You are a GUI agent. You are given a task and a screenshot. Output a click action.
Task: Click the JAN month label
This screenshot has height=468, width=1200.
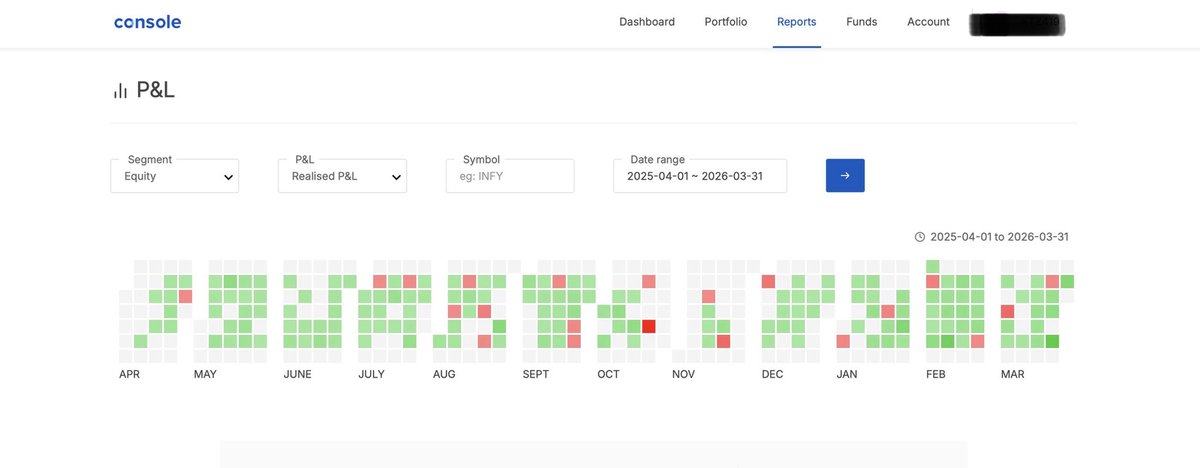[x=847, y=375]
